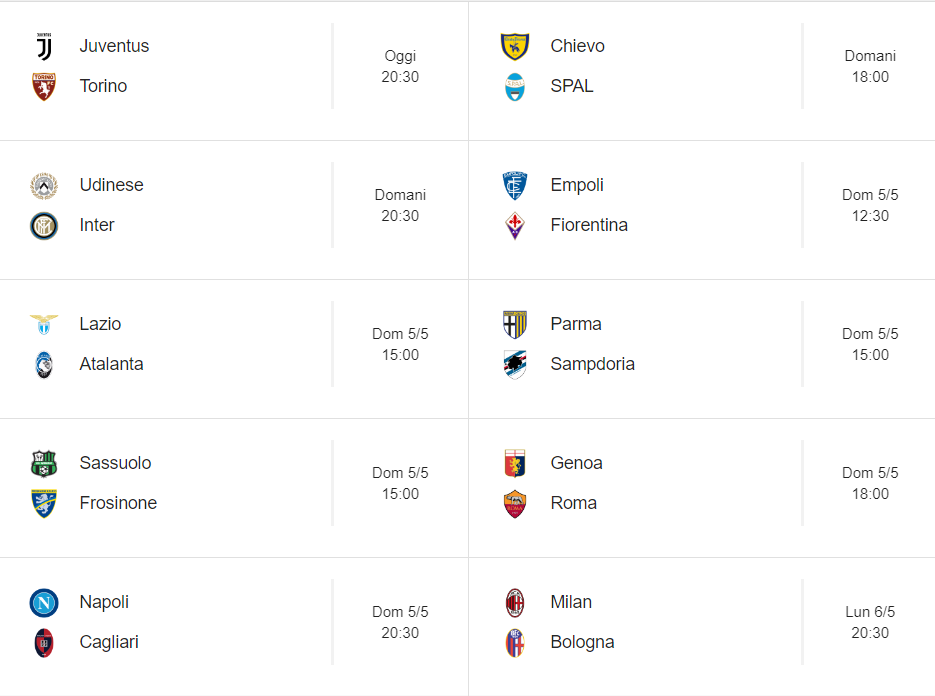Open Milan–Bologna kickoff Lun 6/5 20:30
This screenshot has height=696, width=935.
(870, 622)
